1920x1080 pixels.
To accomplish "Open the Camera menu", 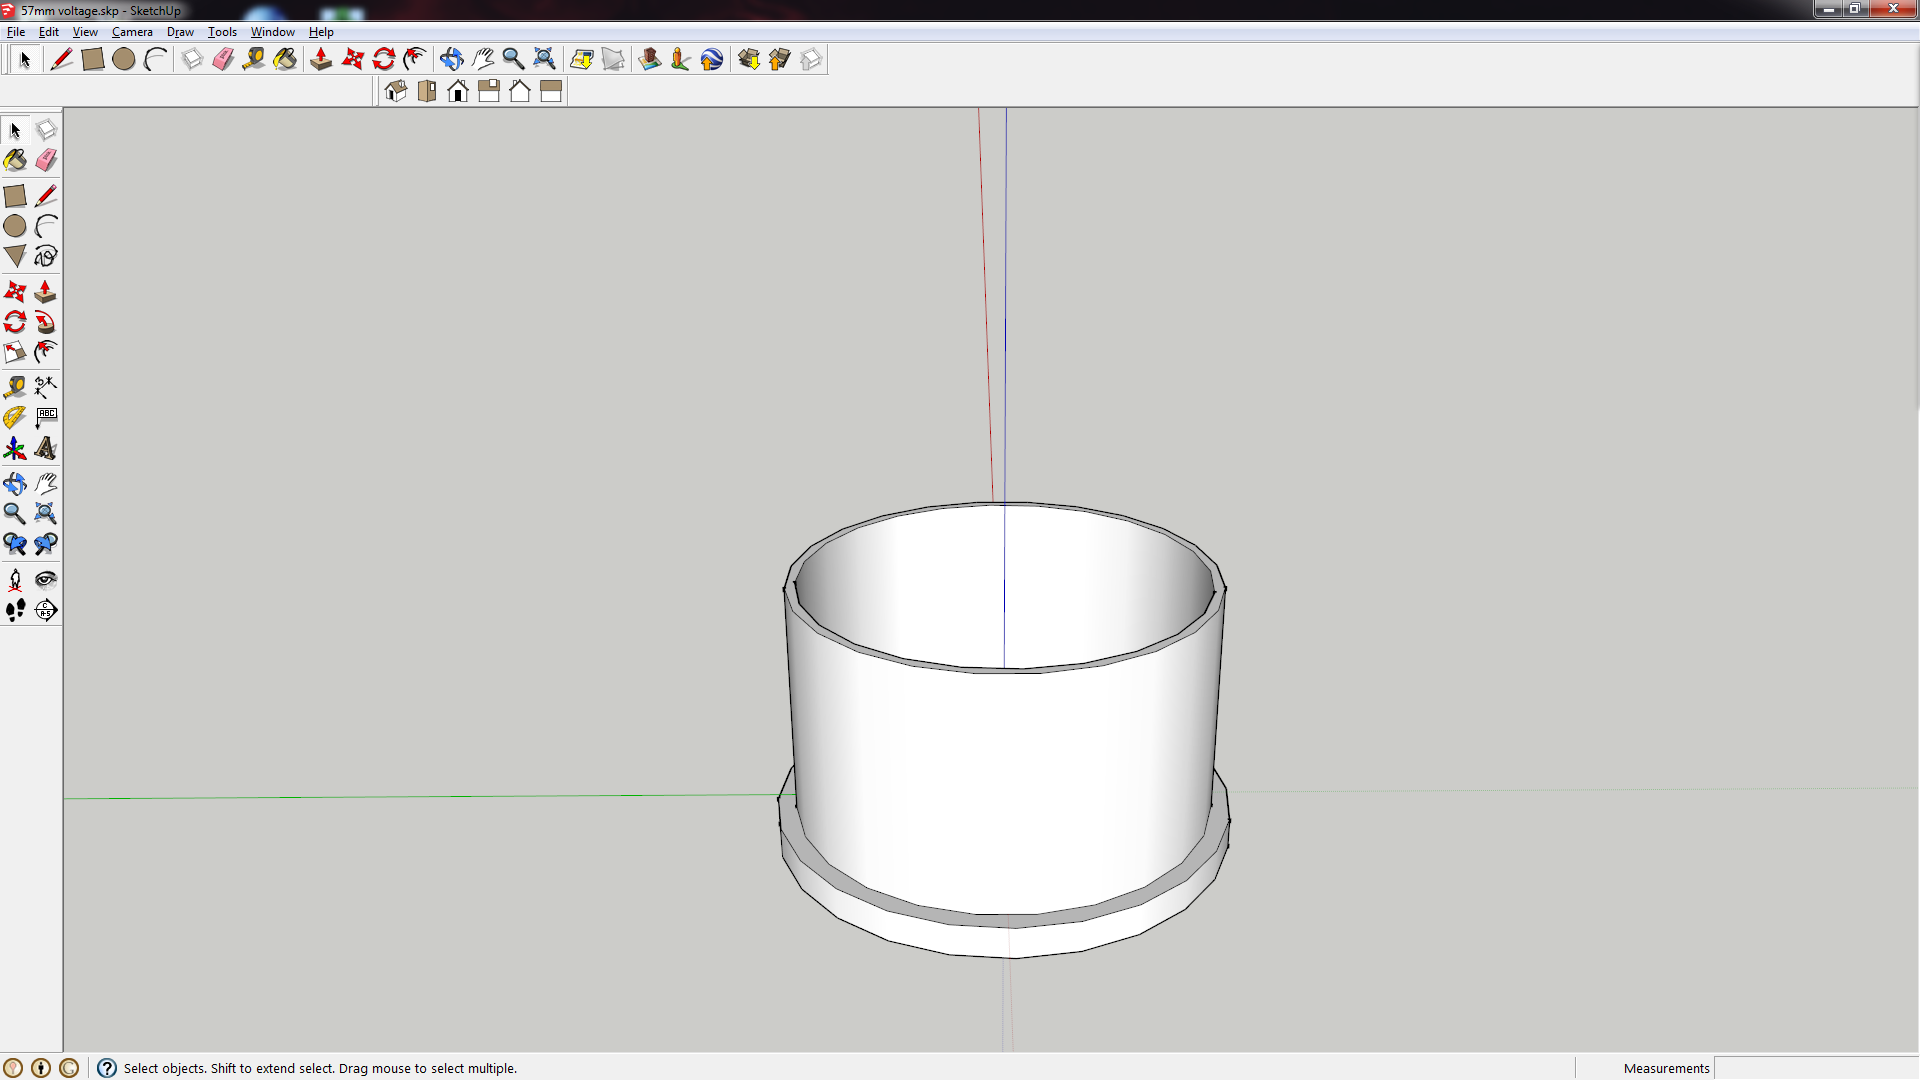I will tap(132, 32).
